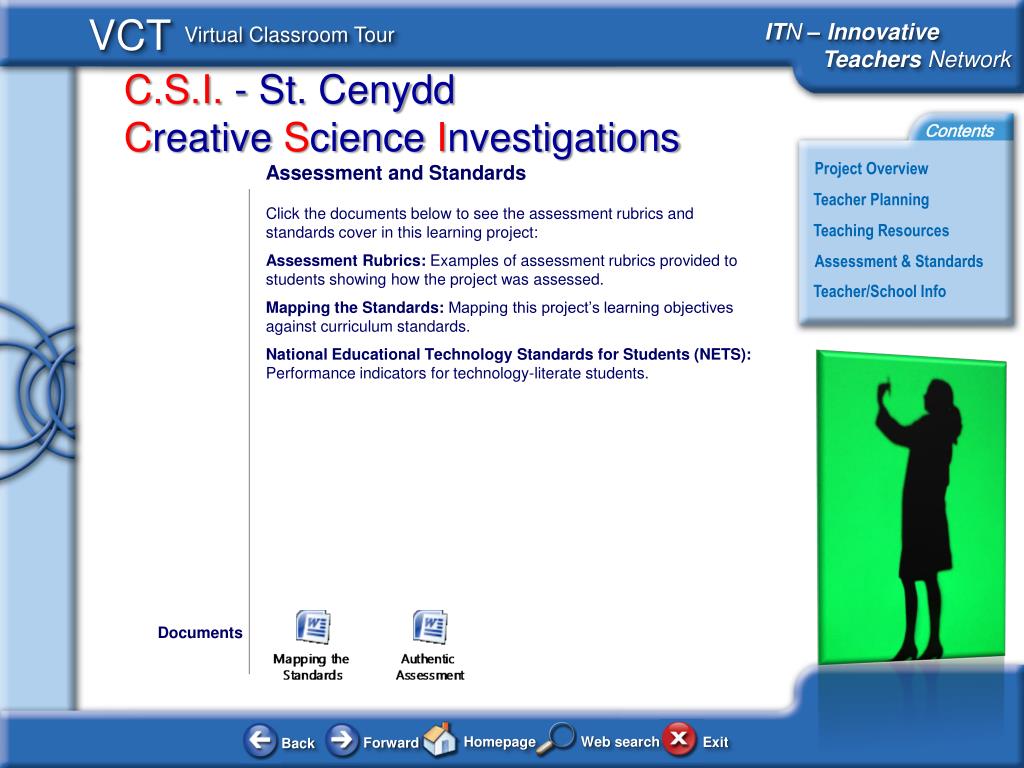Select Teacher/School Info in Contents
This screenshot has width=1024, height=768.
[x=879, y=291]
